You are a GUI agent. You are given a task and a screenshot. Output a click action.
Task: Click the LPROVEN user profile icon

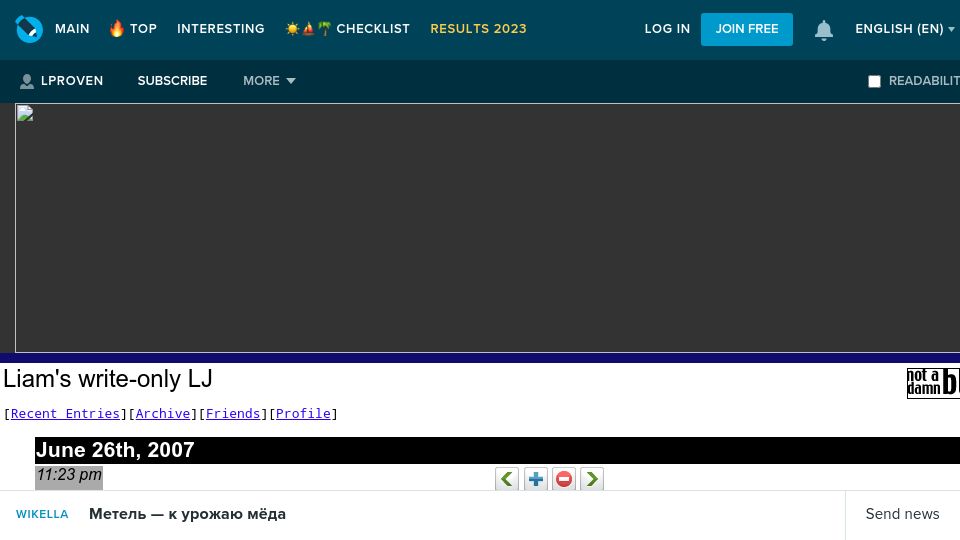pos(26,81)
